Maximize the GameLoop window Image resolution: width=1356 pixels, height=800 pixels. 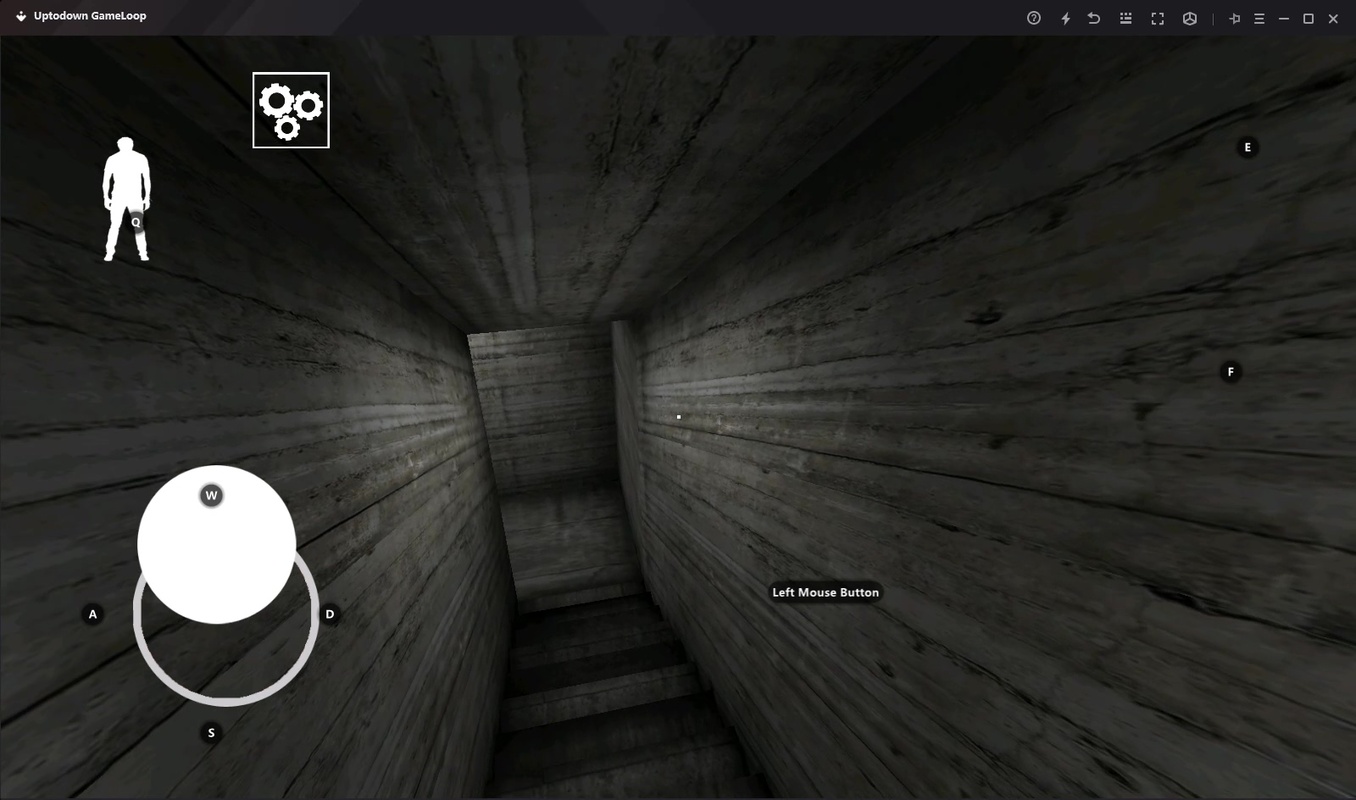click(x=1308, y=18)
